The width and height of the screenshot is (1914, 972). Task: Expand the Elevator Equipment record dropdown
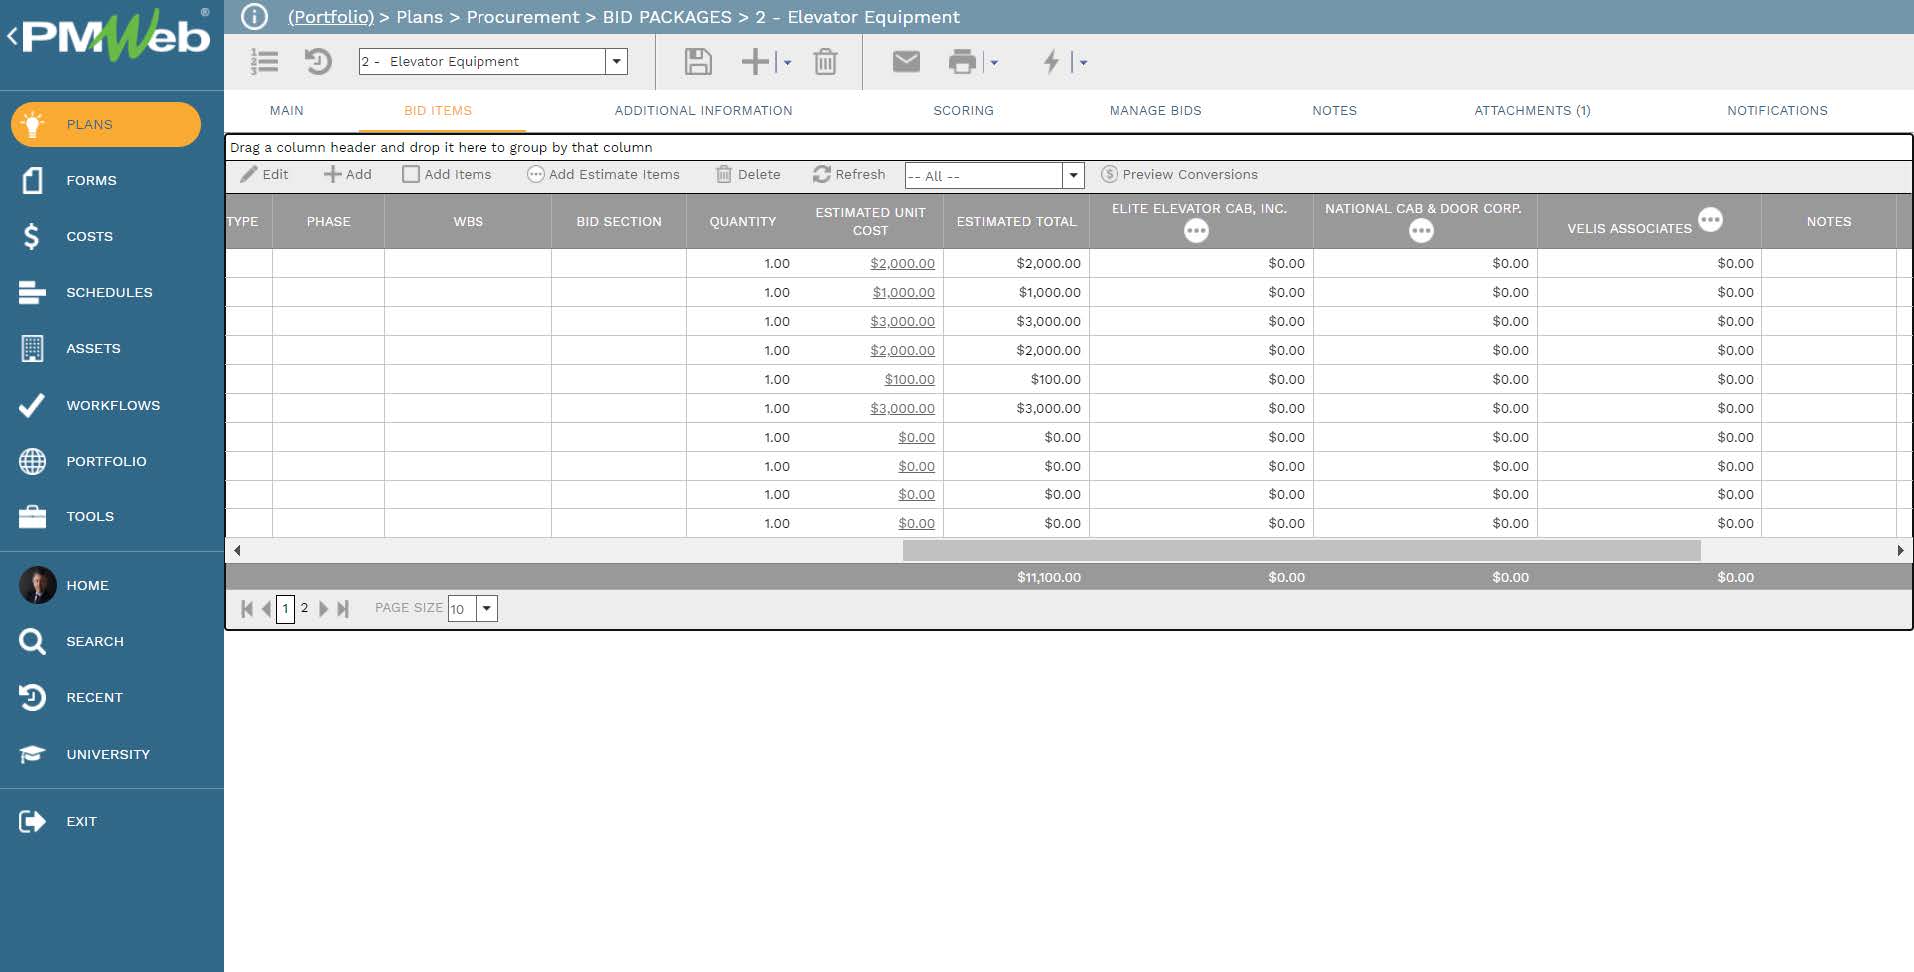coord(617,62)
